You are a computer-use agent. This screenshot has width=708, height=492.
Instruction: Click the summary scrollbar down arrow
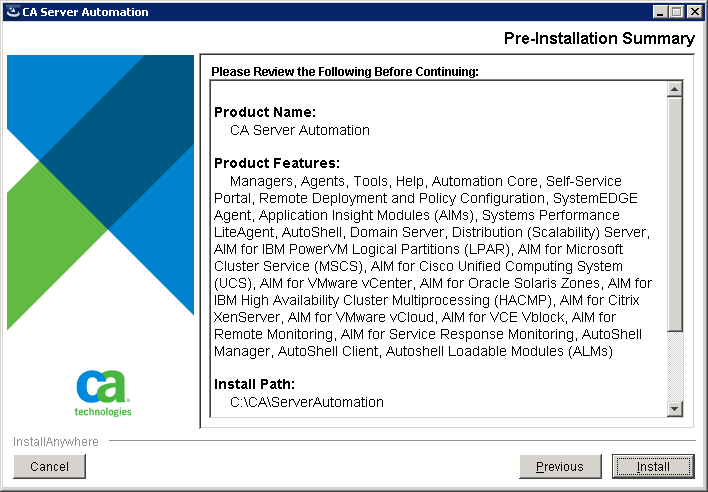coord(674,408)
